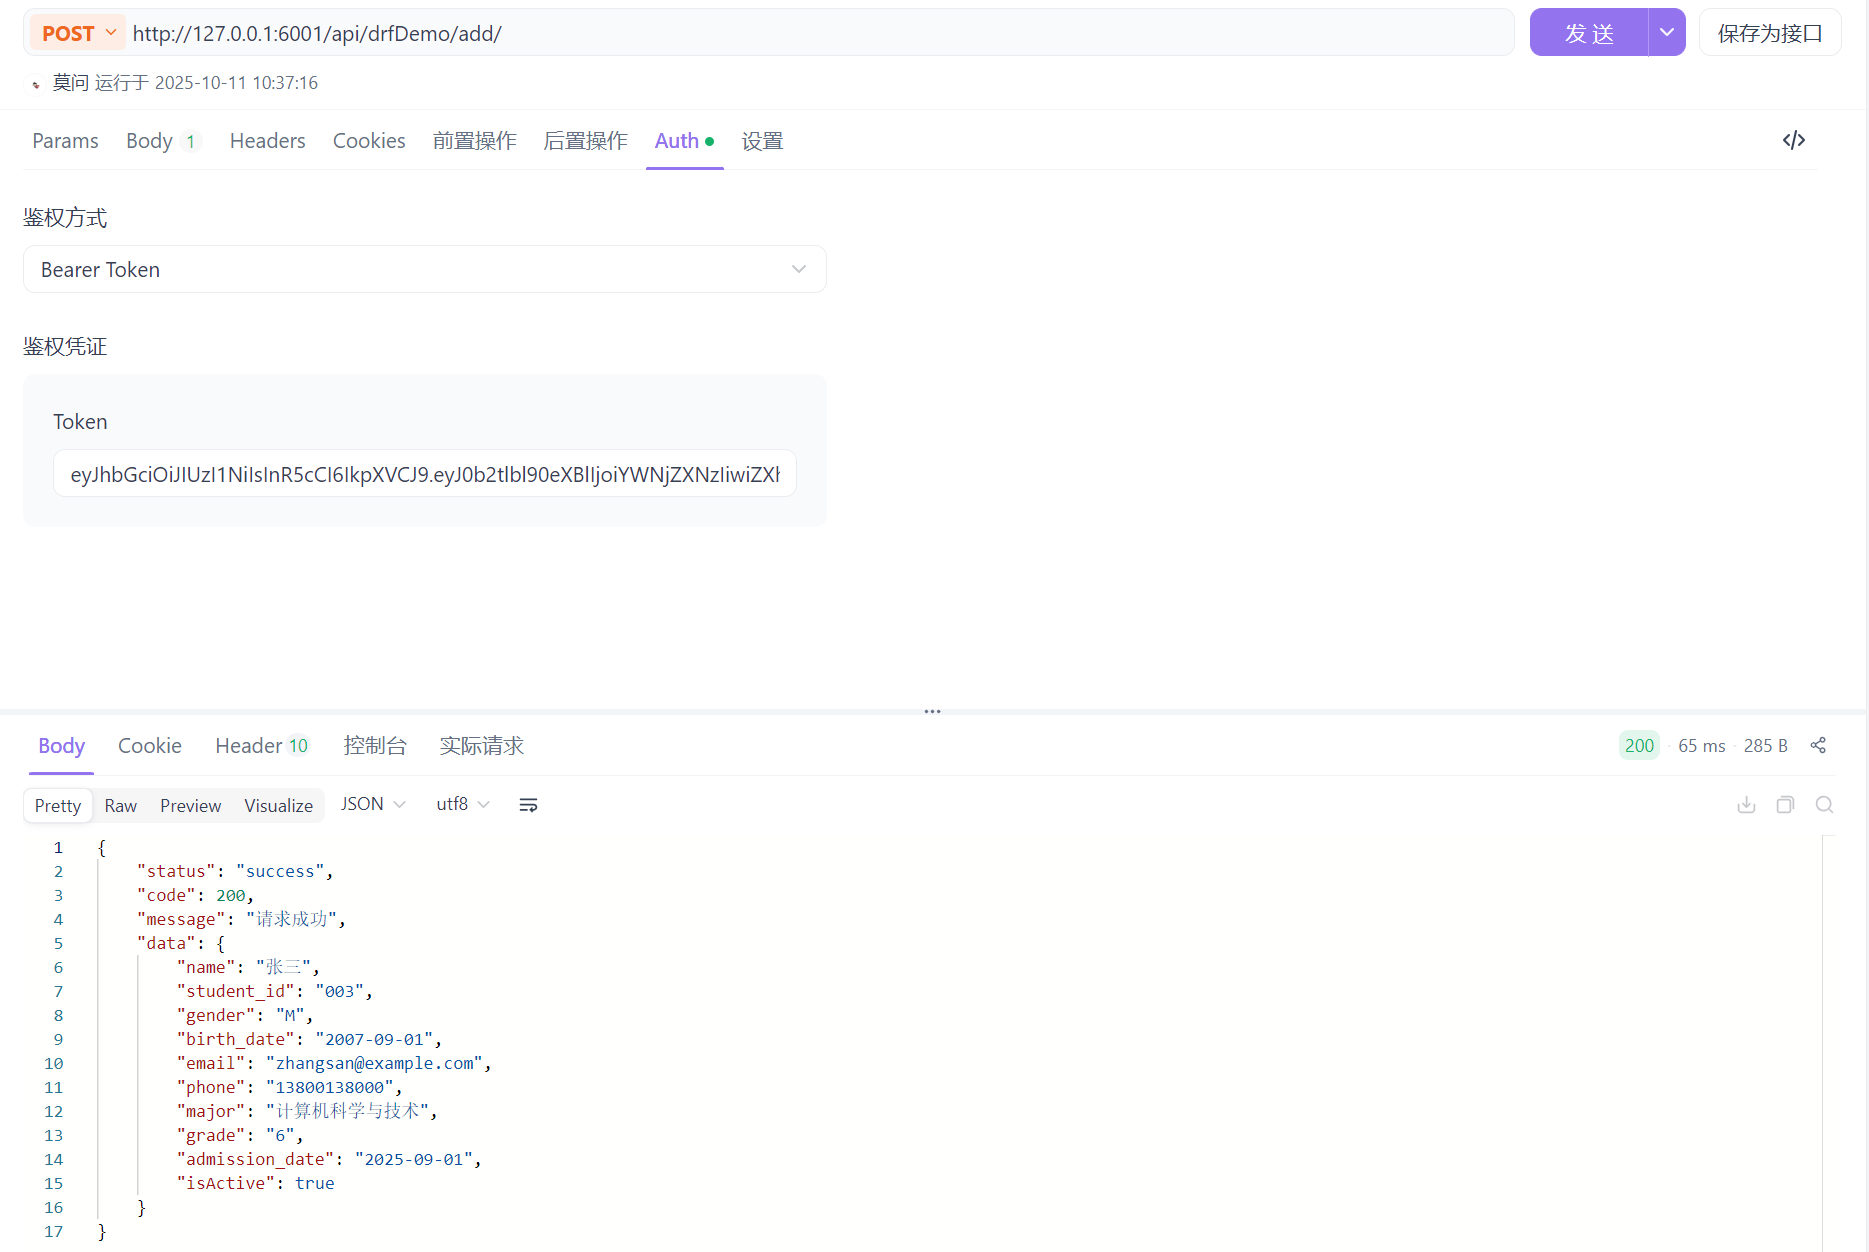Open the 前置操作 tab
The image size is (1869, 1252).
[474, 141]
